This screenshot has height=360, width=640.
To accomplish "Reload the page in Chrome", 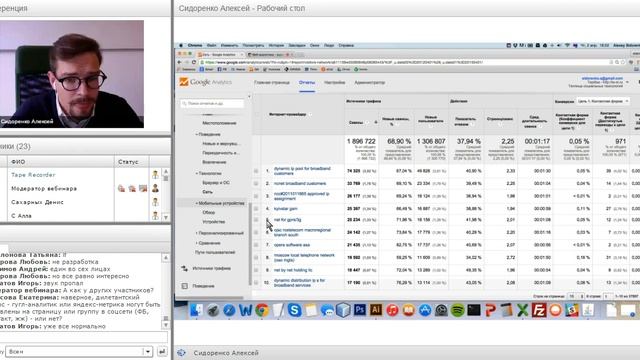I will (194, 62).
